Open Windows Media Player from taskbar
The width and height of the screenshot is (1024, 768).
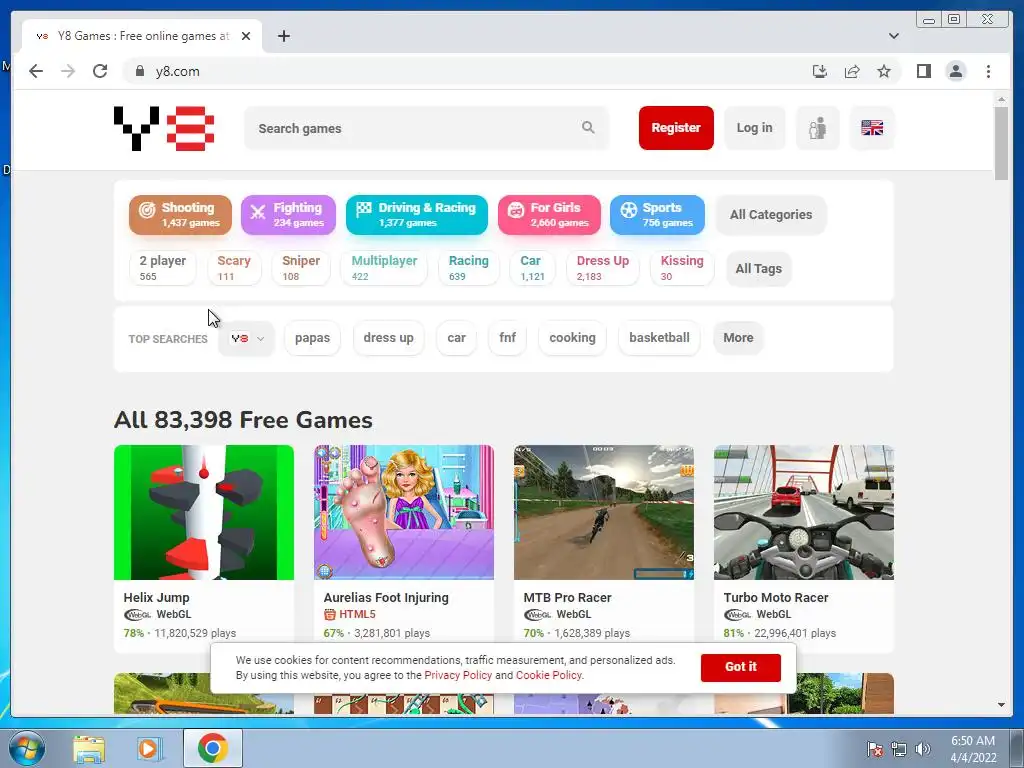coord(148,748)
